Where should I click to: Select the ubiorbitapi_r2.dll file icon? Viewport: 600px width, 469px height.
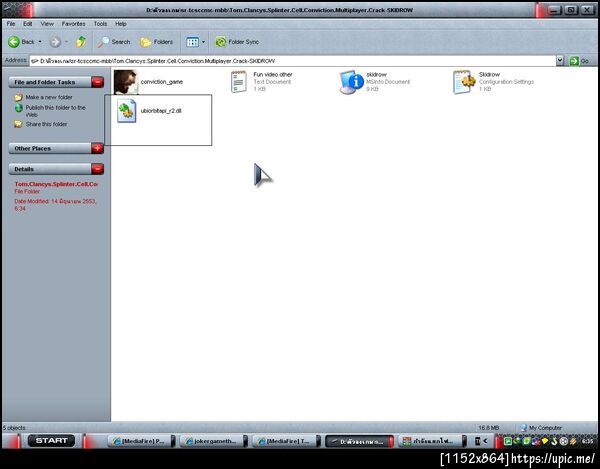point(126,111)
